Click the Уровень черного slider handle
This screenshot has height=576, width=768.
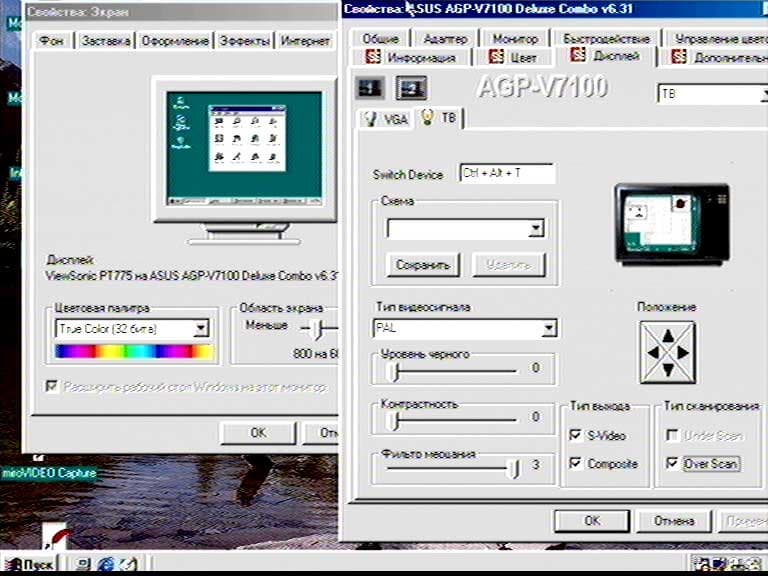click(393, 372)
